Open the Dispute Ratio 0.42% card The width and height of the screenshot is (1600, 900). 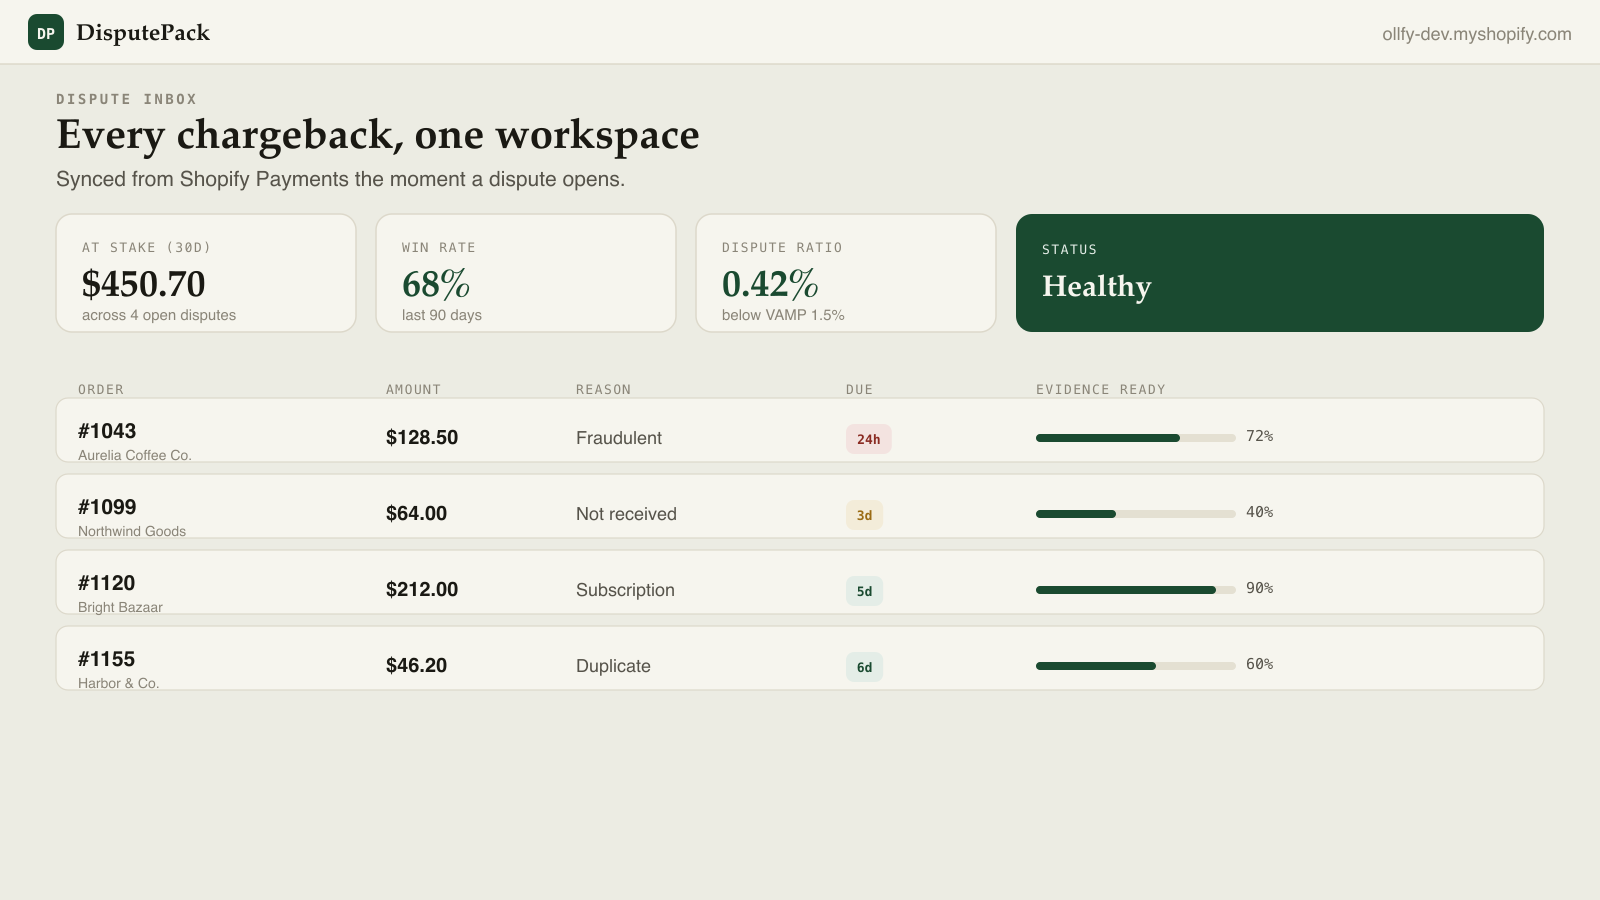point(846,273)
